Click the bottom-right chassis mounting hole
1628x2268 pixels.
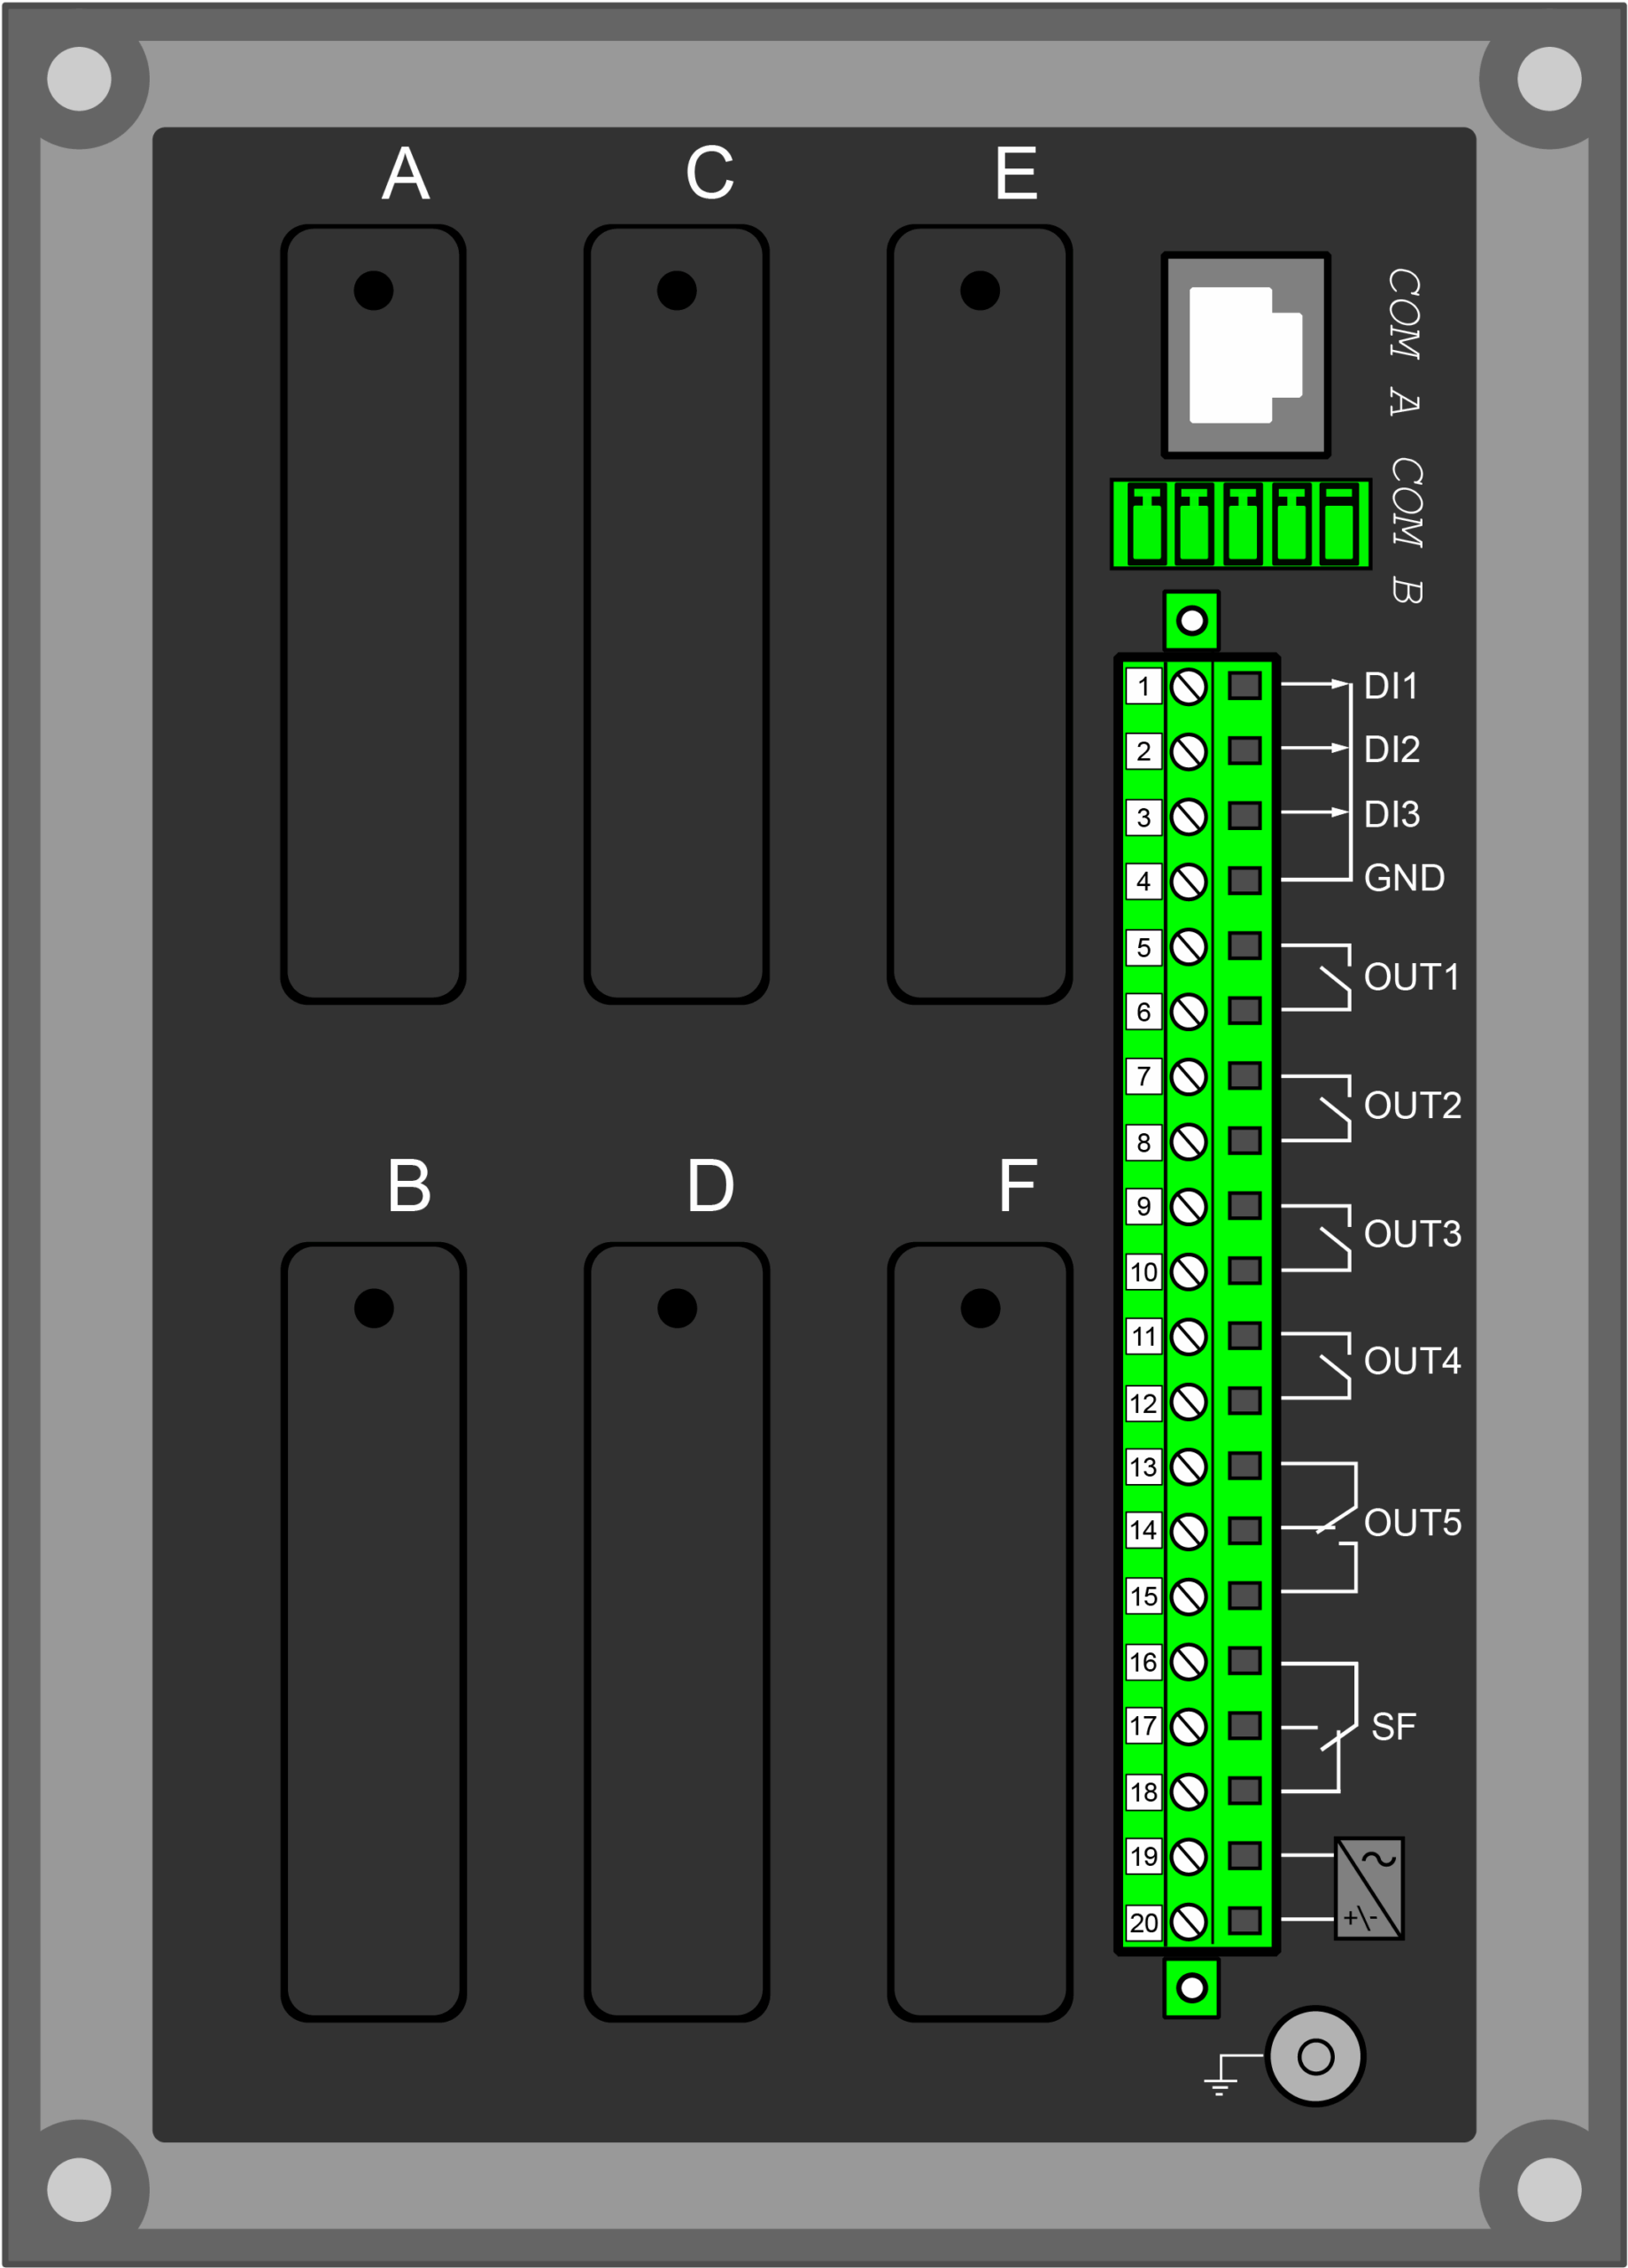(x=1549, y=2189)
